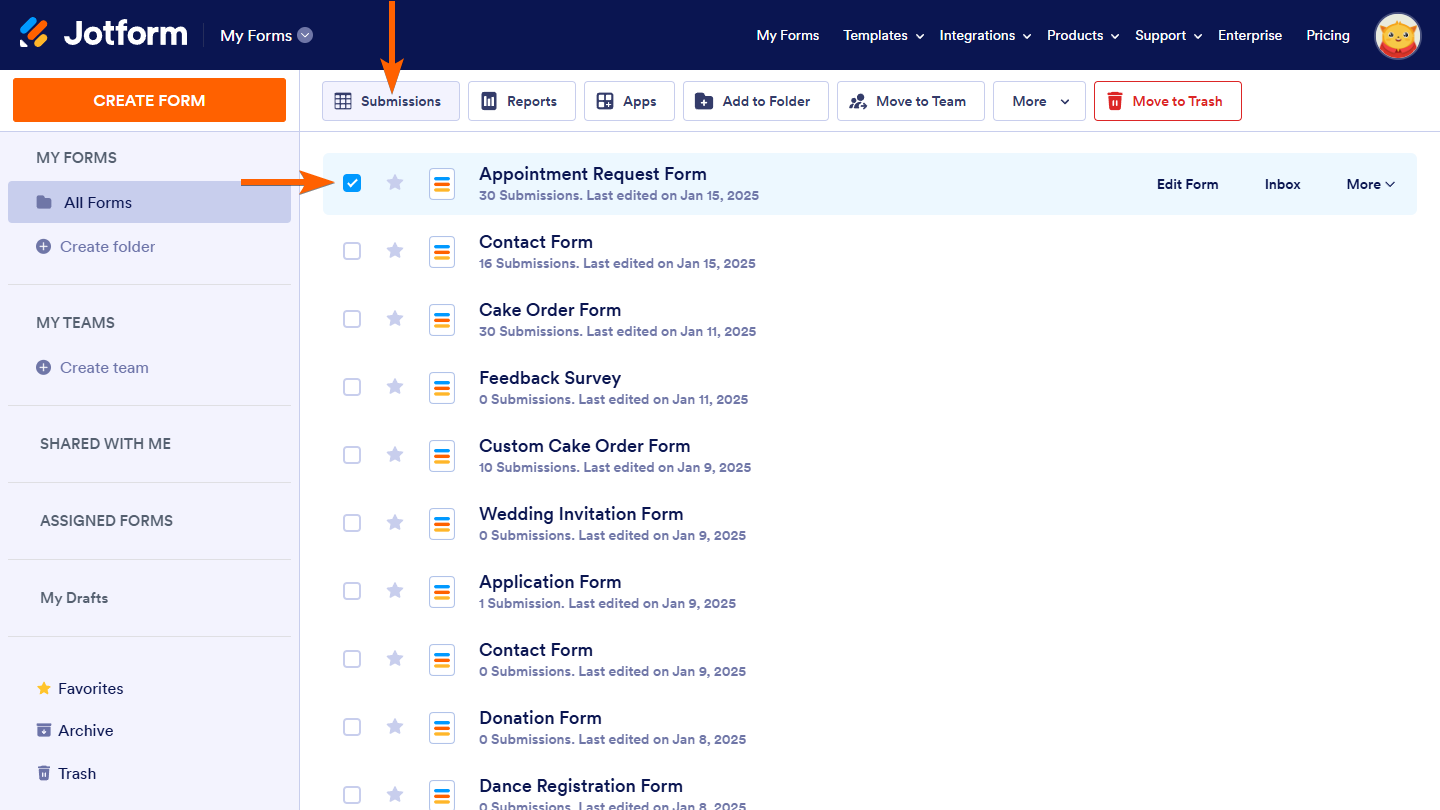
Task: Check the Wedding Invitation Form checkbox
Action: tap(352, 523)
